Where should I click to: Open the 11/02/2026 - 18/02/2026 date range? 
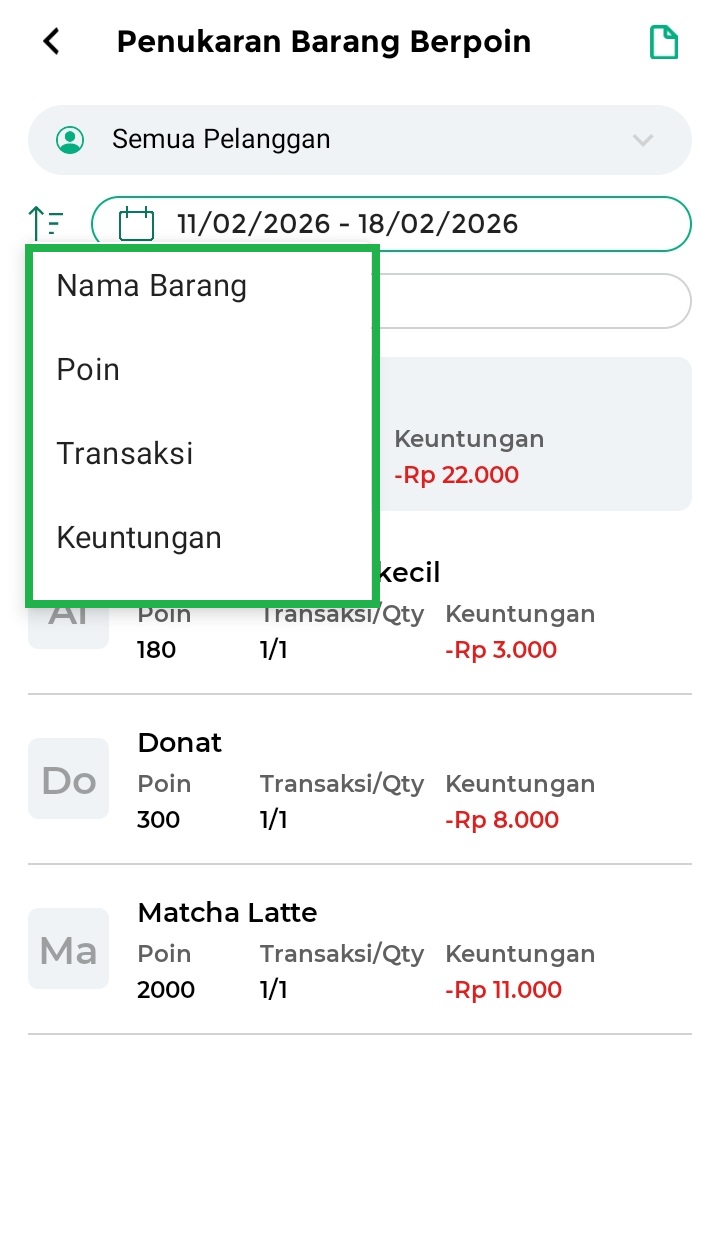tap(390, 223)
